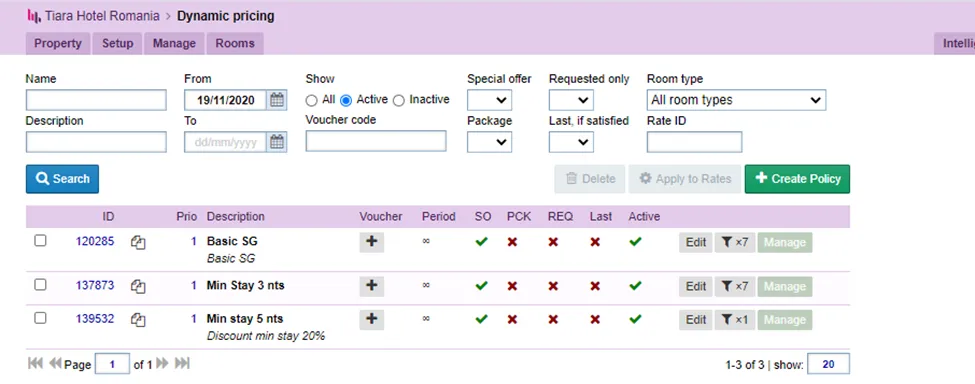
Task: Choose the All show radio option
Action: 312,101
